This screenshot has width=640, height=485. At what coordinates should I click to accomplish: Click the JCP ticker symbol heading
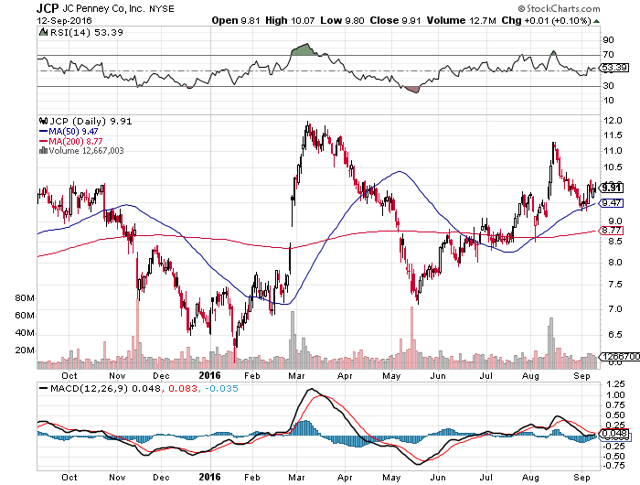pyautogui.click(x=47, y=8)
